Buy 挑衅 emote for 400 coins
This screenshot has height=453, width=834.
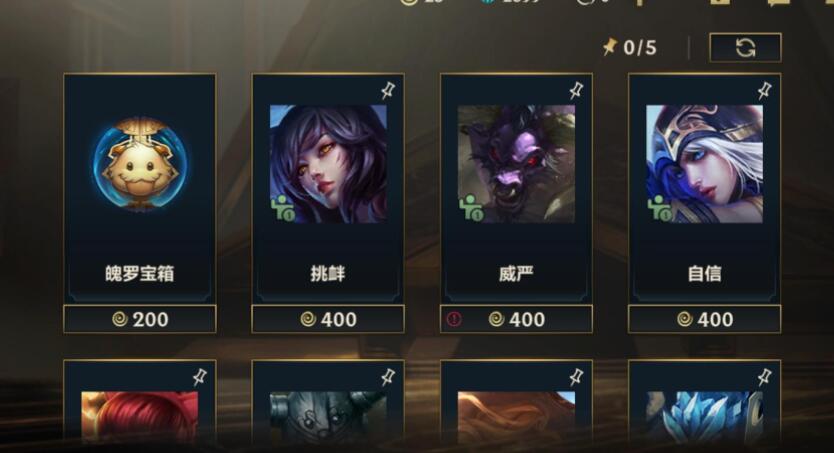[x=328, y=319]
